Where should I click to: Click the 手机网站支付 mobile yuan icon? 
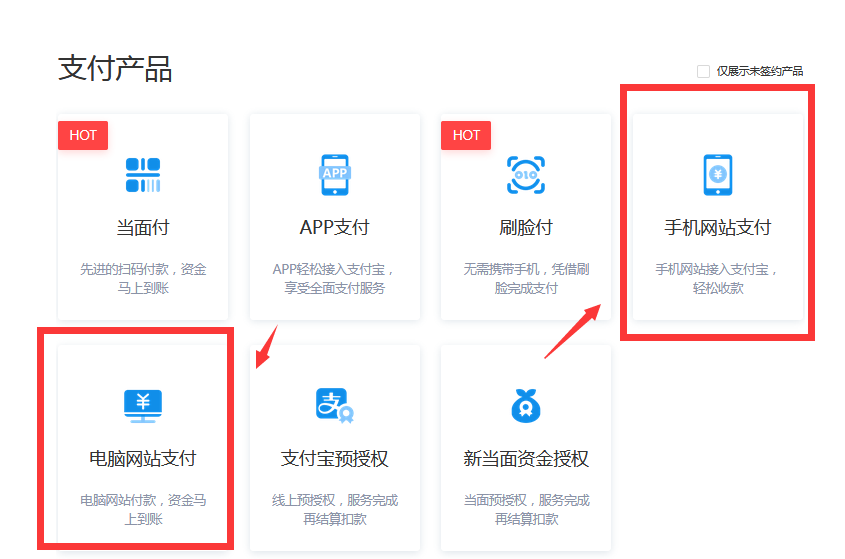[x=717, y=175]
